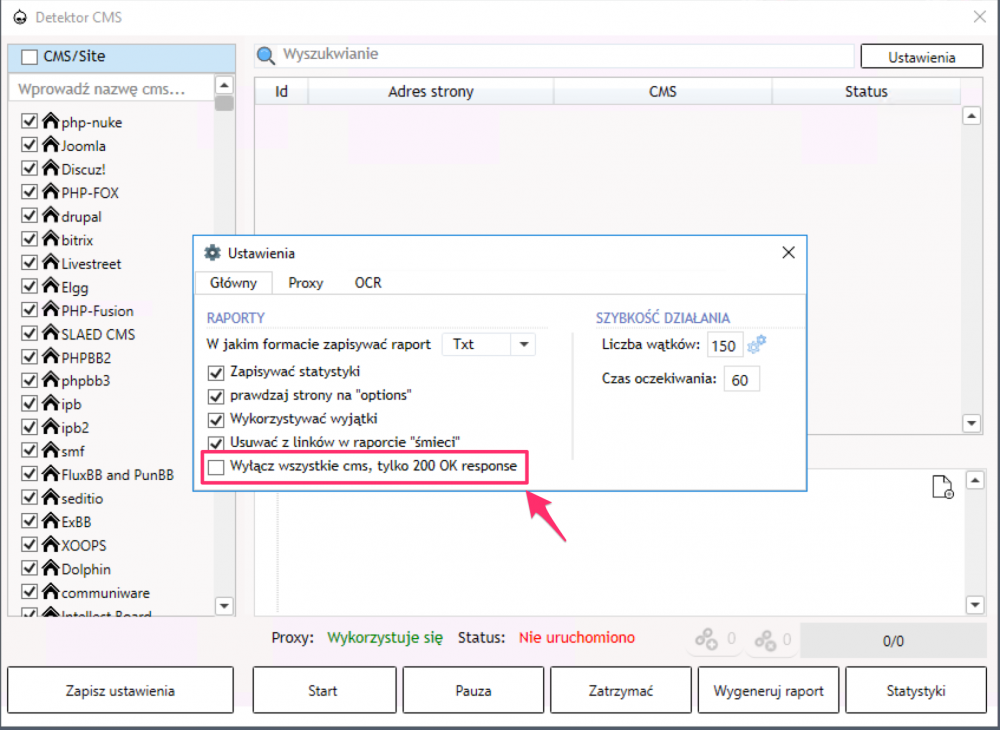This screenshot has height=730, width=1000.
Task: Uncheck the communiware checkbox
Action: pyautogui.click(x=29, y=592)
